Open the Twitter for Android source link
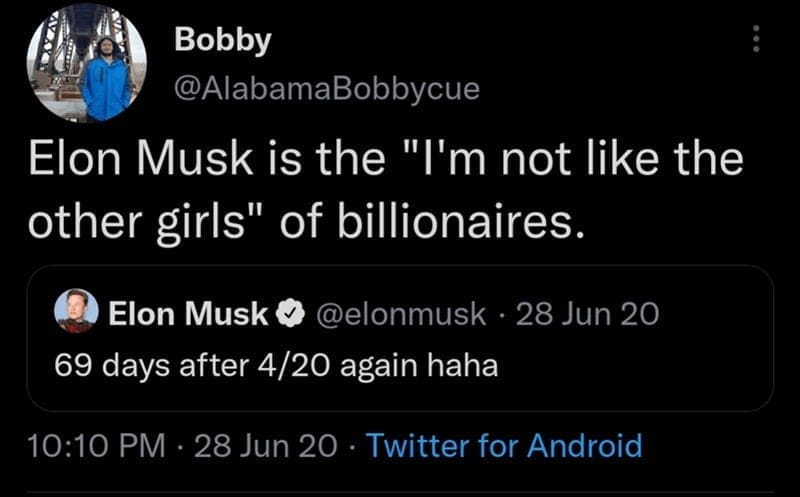The width and height of the screenshot is (800, 497). tap(505, 445)
